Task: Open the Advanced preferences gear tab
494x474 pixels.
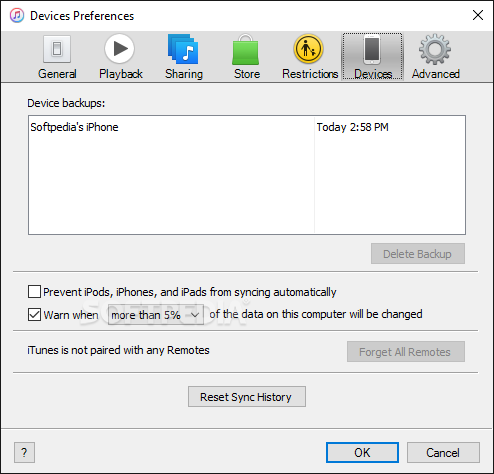Action: [x=435, y=57]
